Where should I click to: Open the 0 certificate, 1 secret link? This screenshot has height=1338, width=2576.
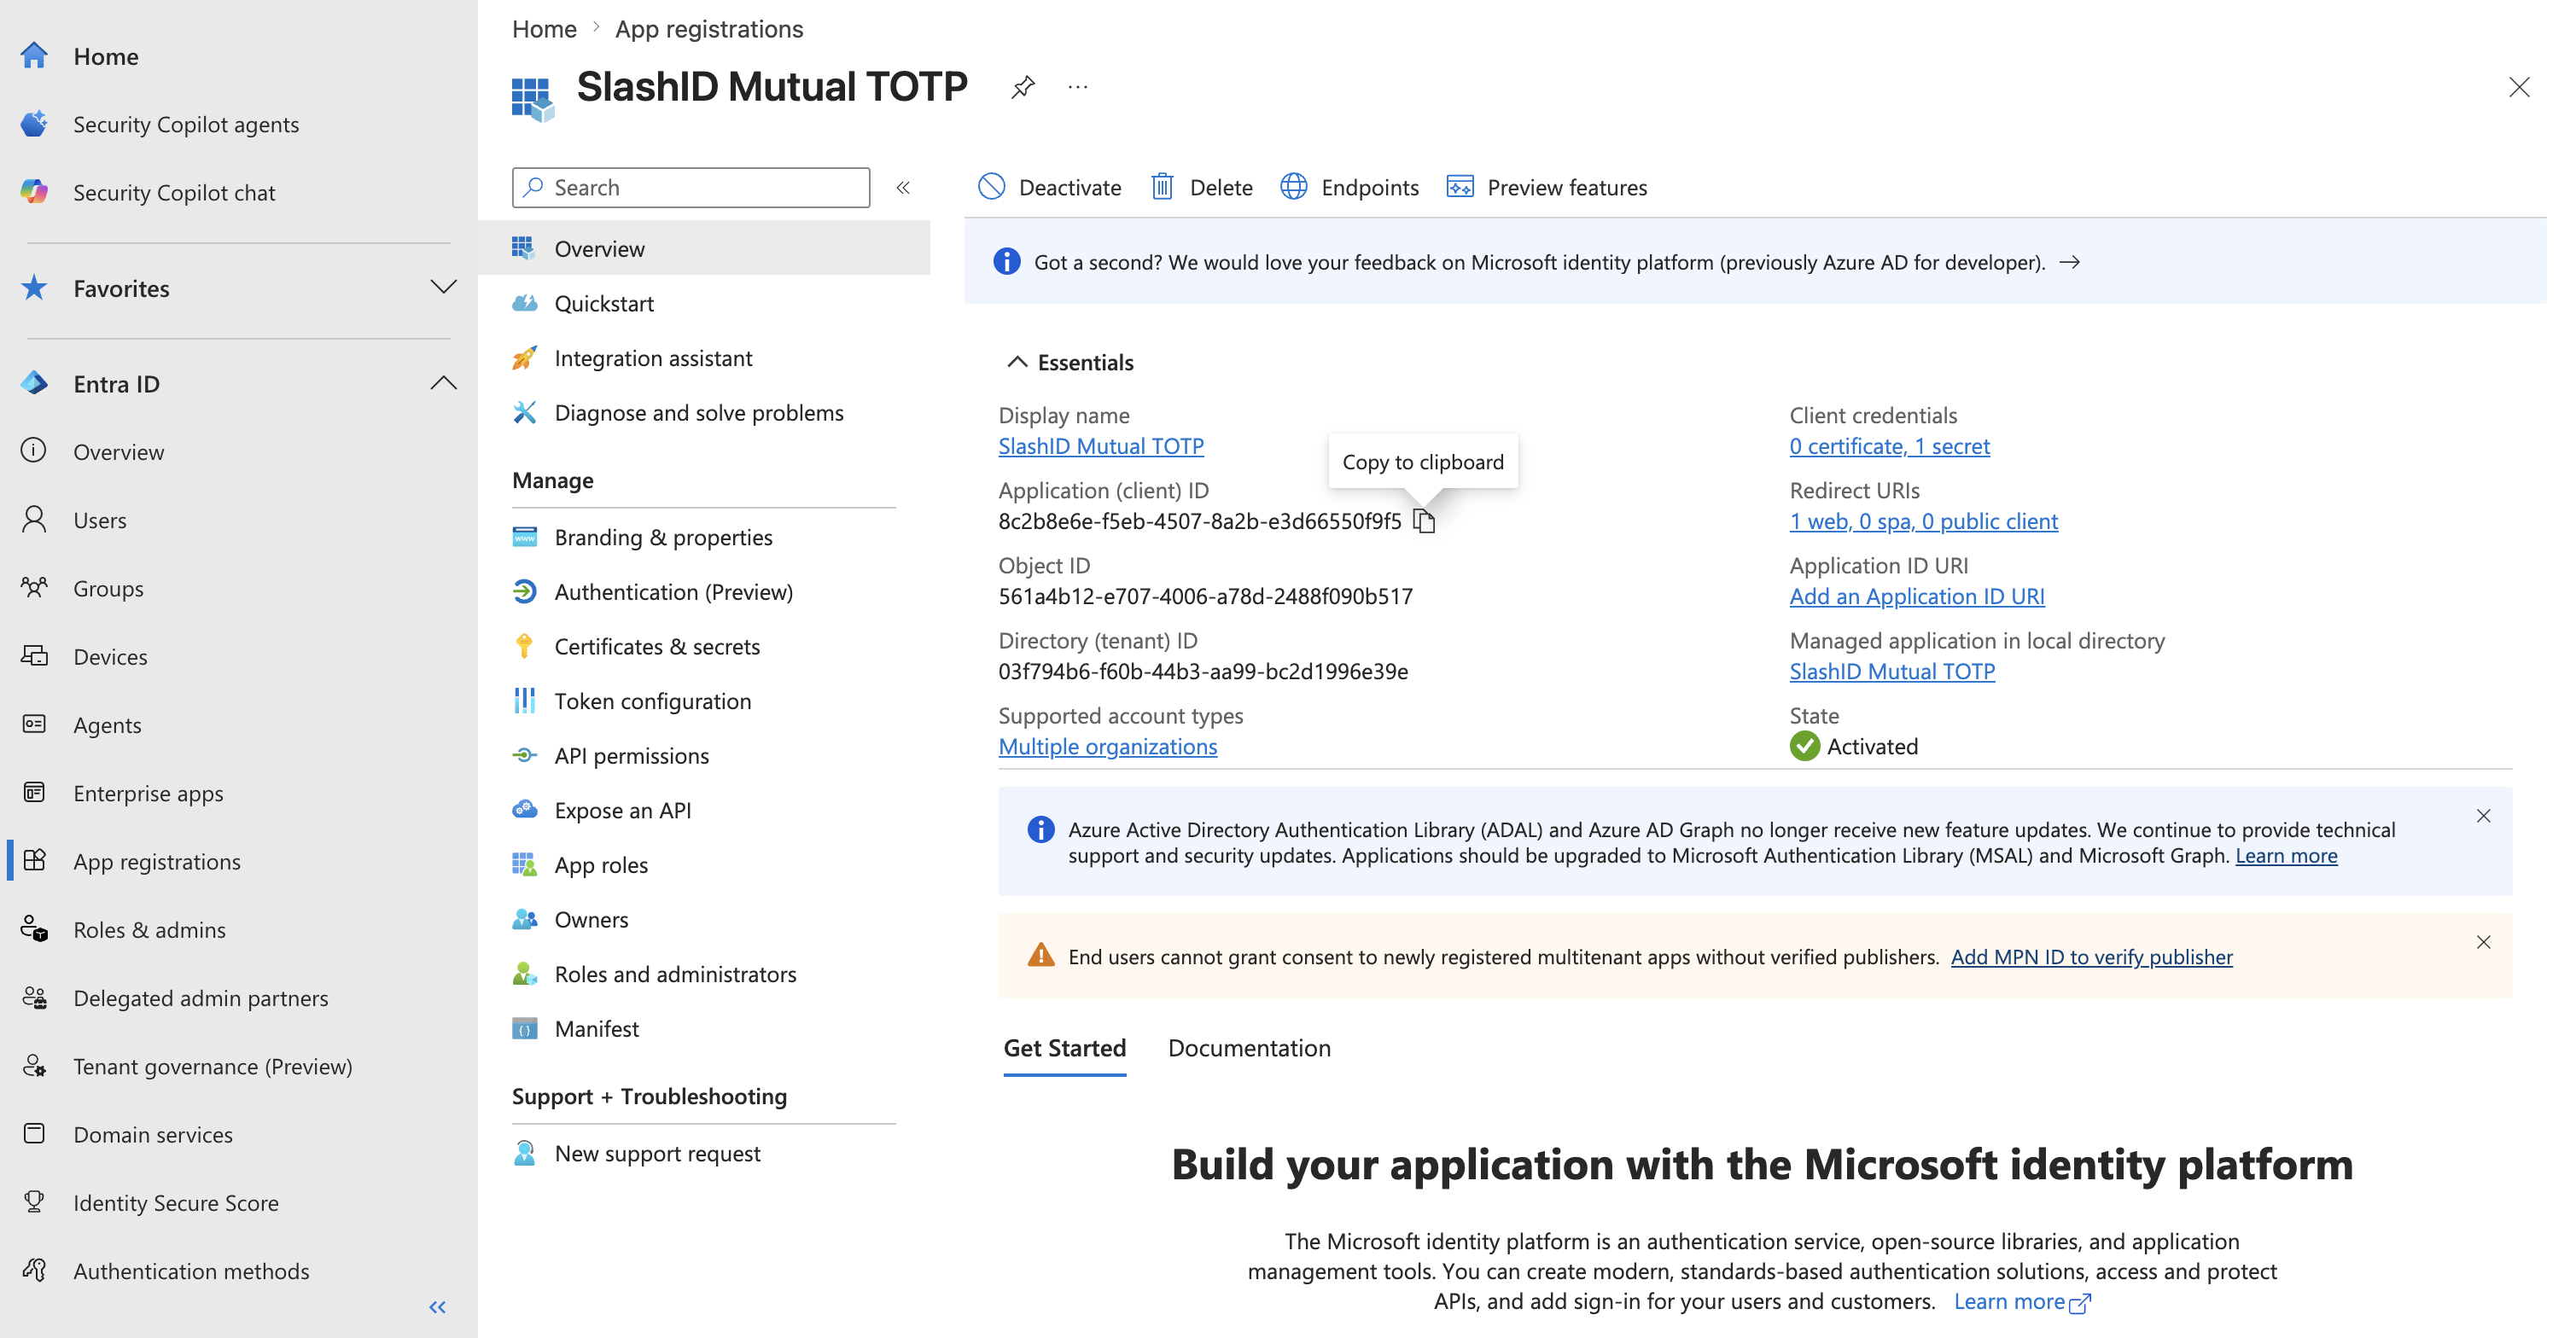[1889, 446]
